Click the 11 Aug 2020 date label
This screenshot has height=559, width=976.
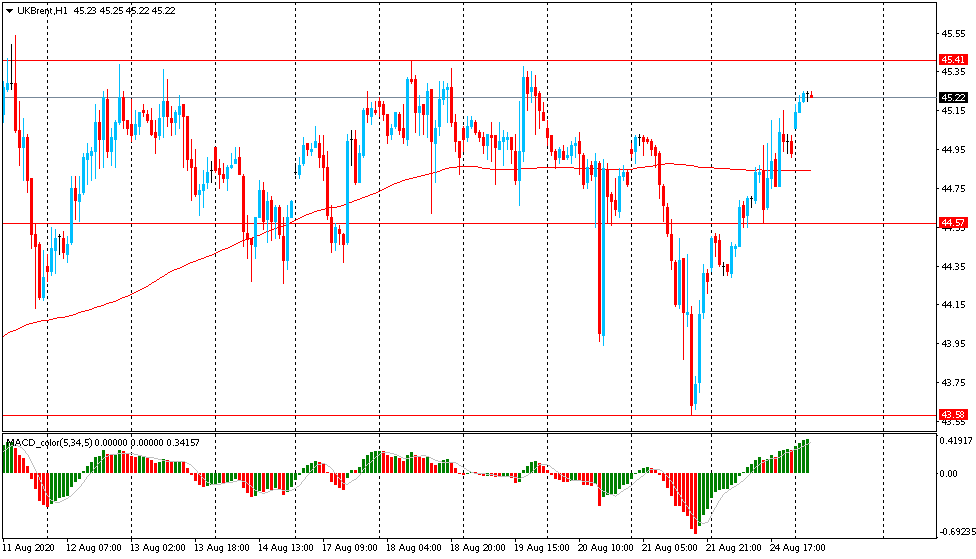30,548
